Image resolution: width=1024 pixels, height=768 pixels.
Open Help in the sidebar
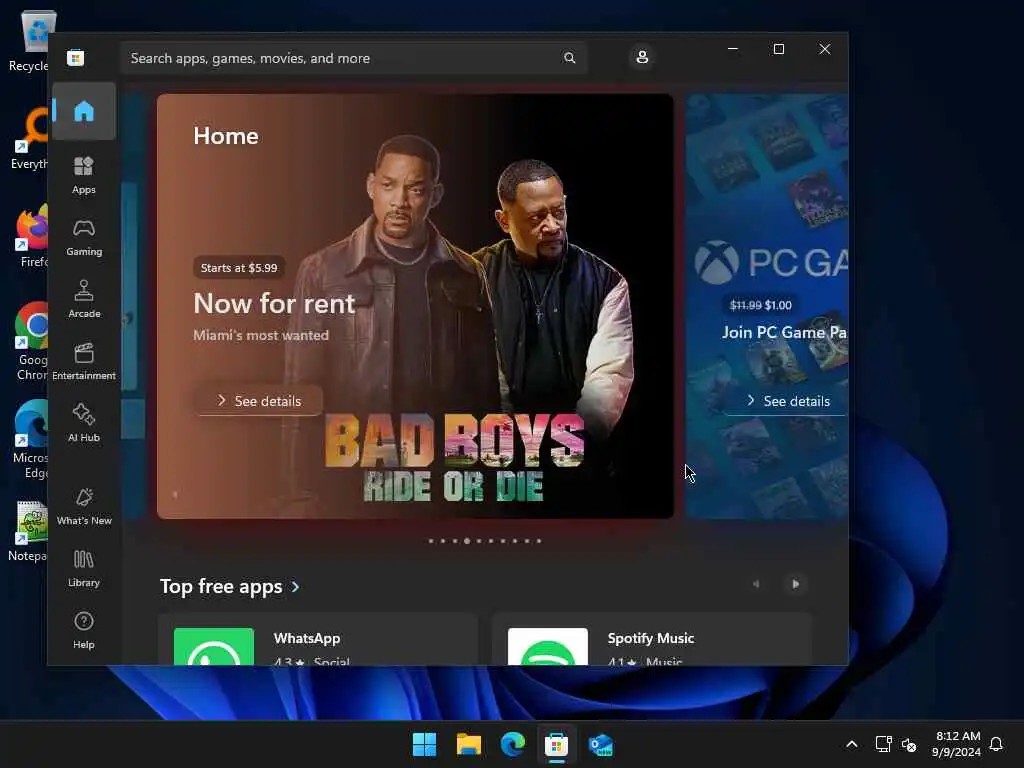coord(84,630)
